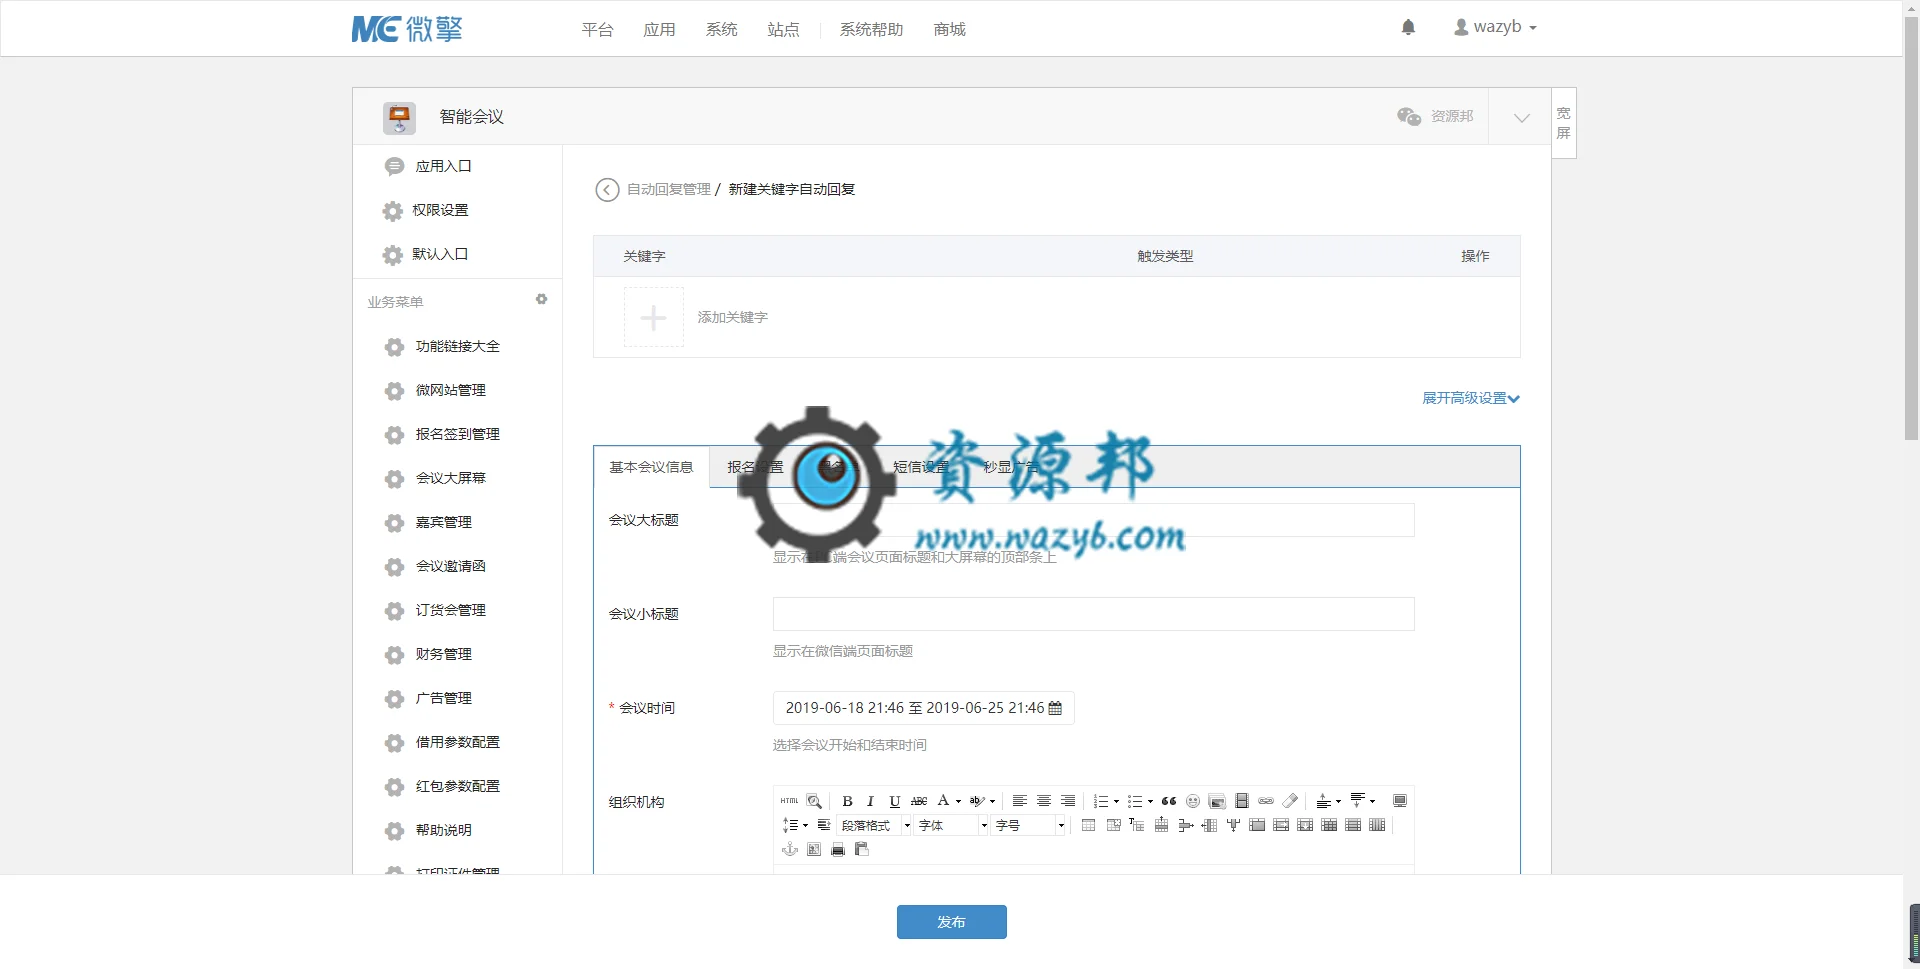
Task: Apply italic formatting in the editor toolbar
Action: (x=870, y=801)
